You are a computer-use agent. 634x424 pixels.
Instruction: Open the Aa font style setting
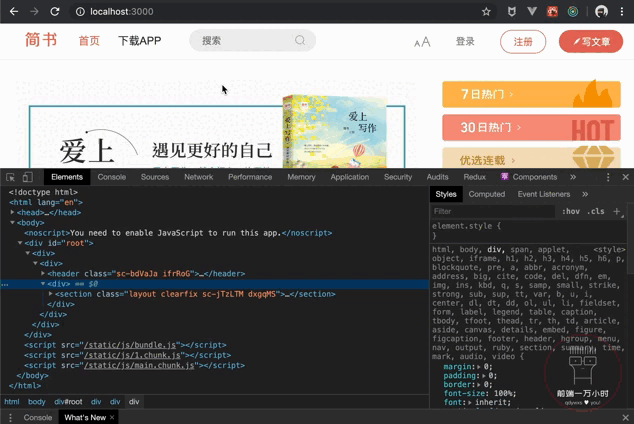pos(422,42)
